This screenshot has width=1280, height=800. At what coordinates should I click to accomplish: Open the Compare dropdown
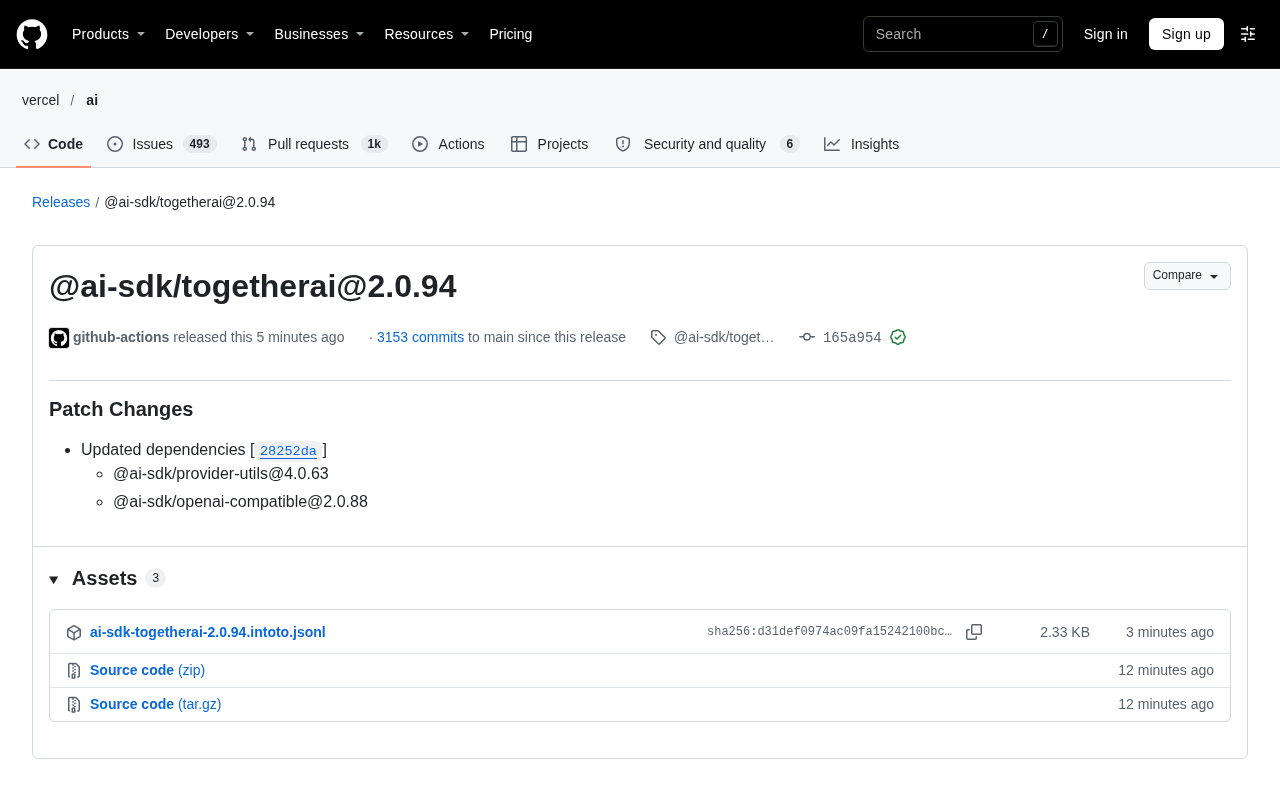point(1187,276)
